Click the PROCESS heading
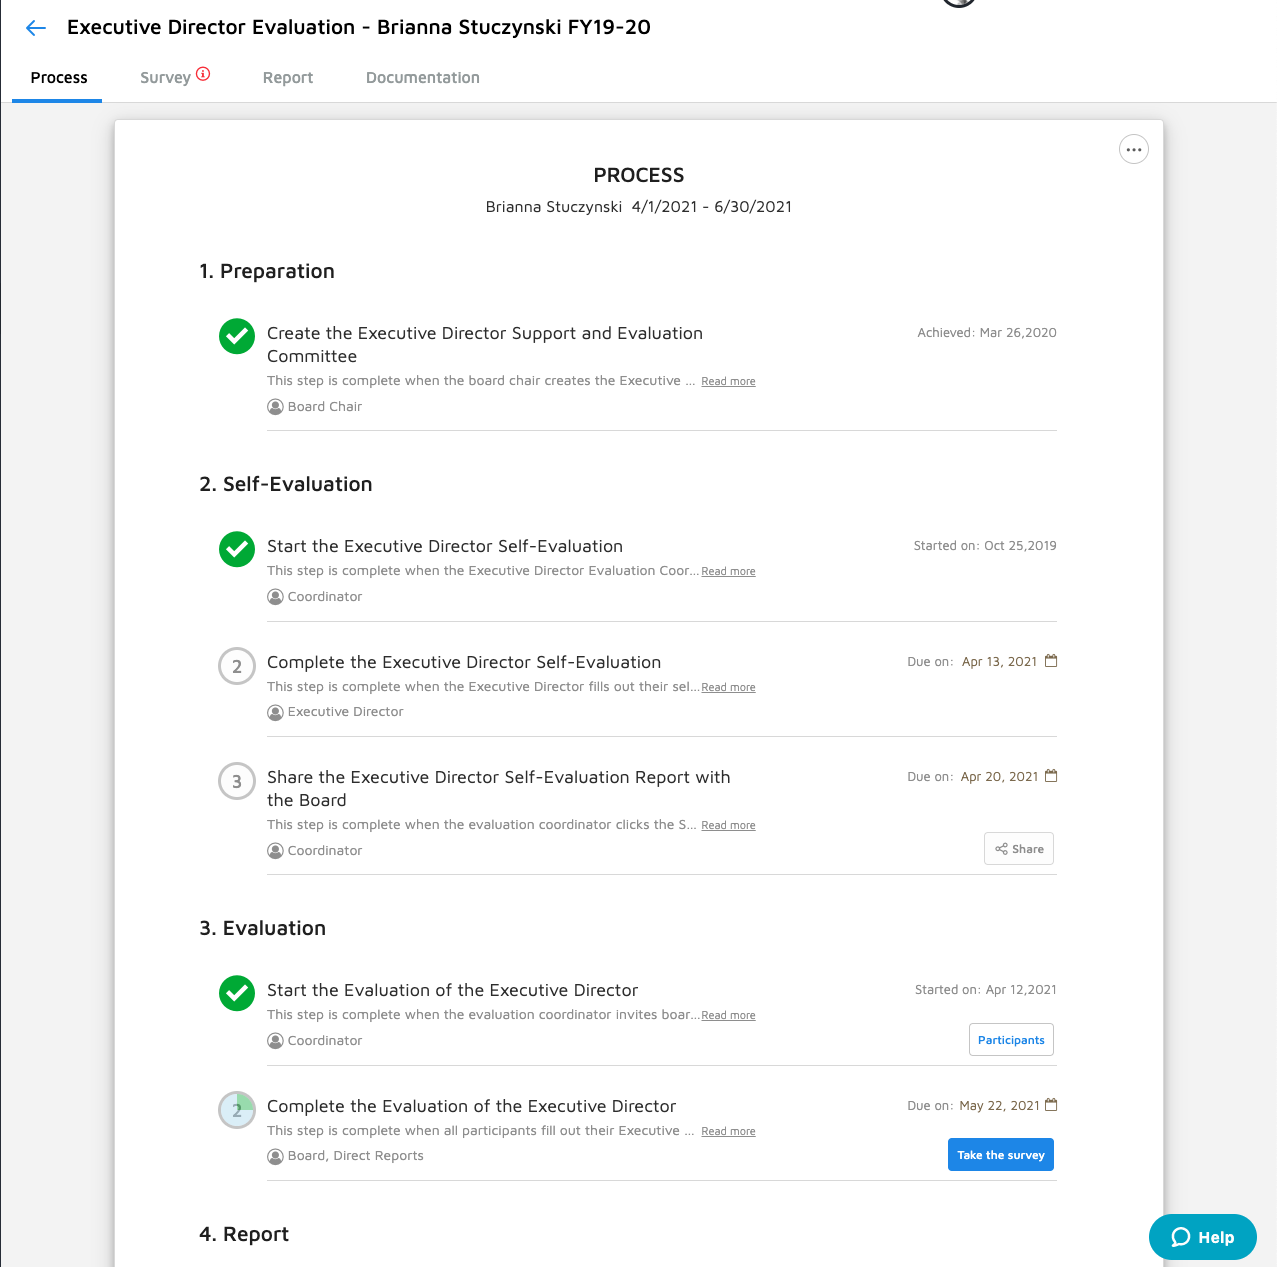 pos(639,175)
